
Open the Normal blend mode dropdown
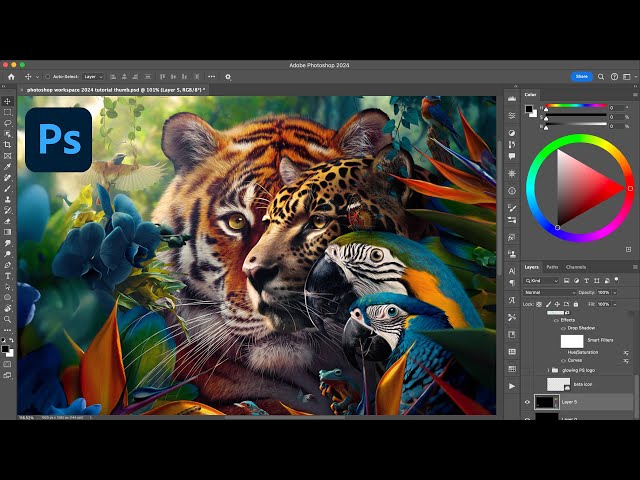click(548, 292)
